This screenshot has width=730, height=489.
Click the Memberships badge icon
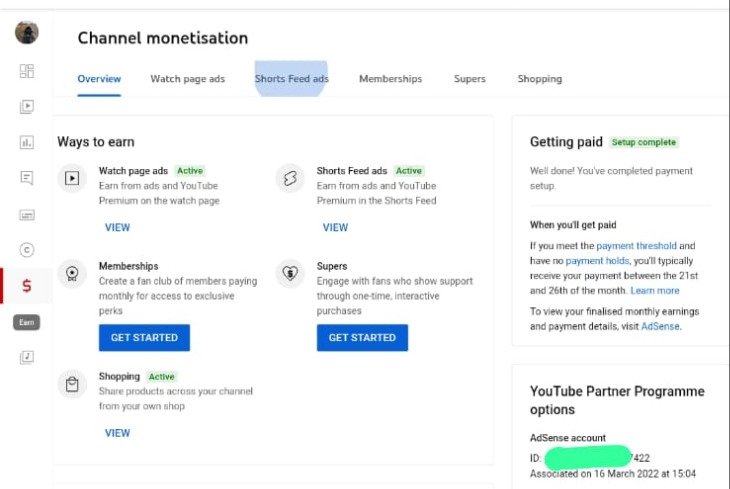(72, 273)
